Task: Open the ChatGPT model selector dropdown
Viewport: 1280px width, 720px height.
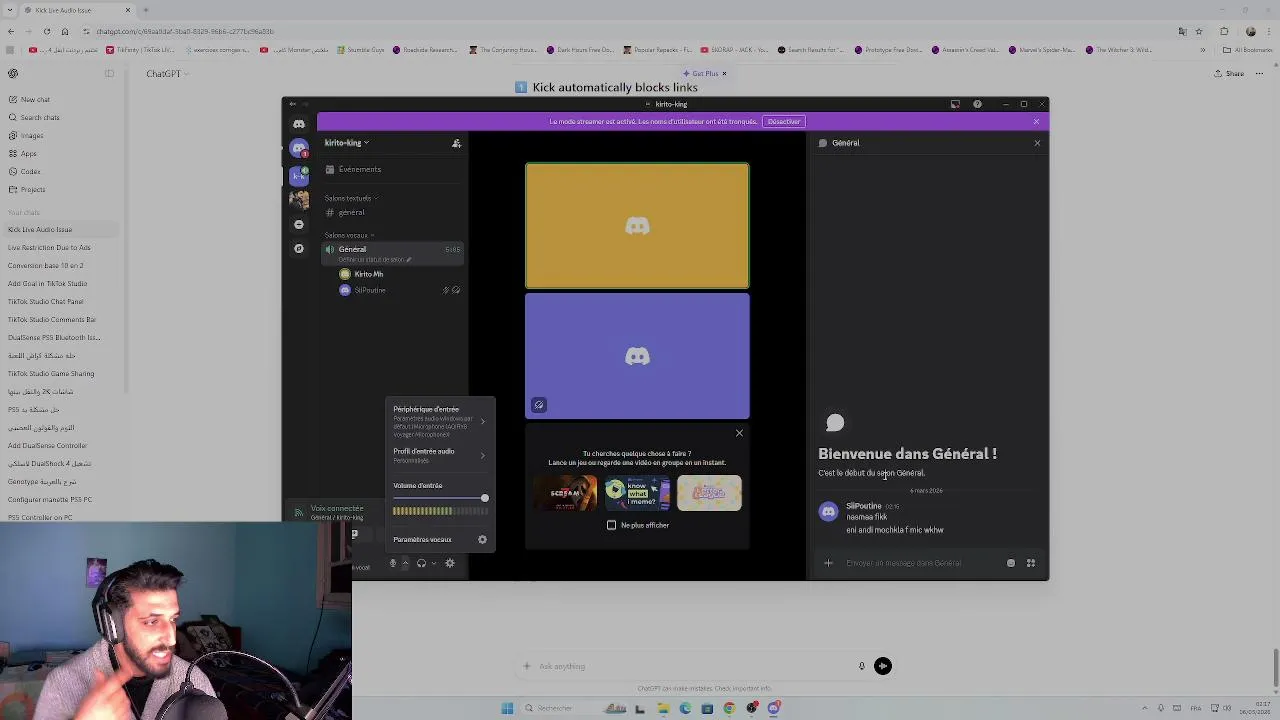Action: tap(167, 73)
